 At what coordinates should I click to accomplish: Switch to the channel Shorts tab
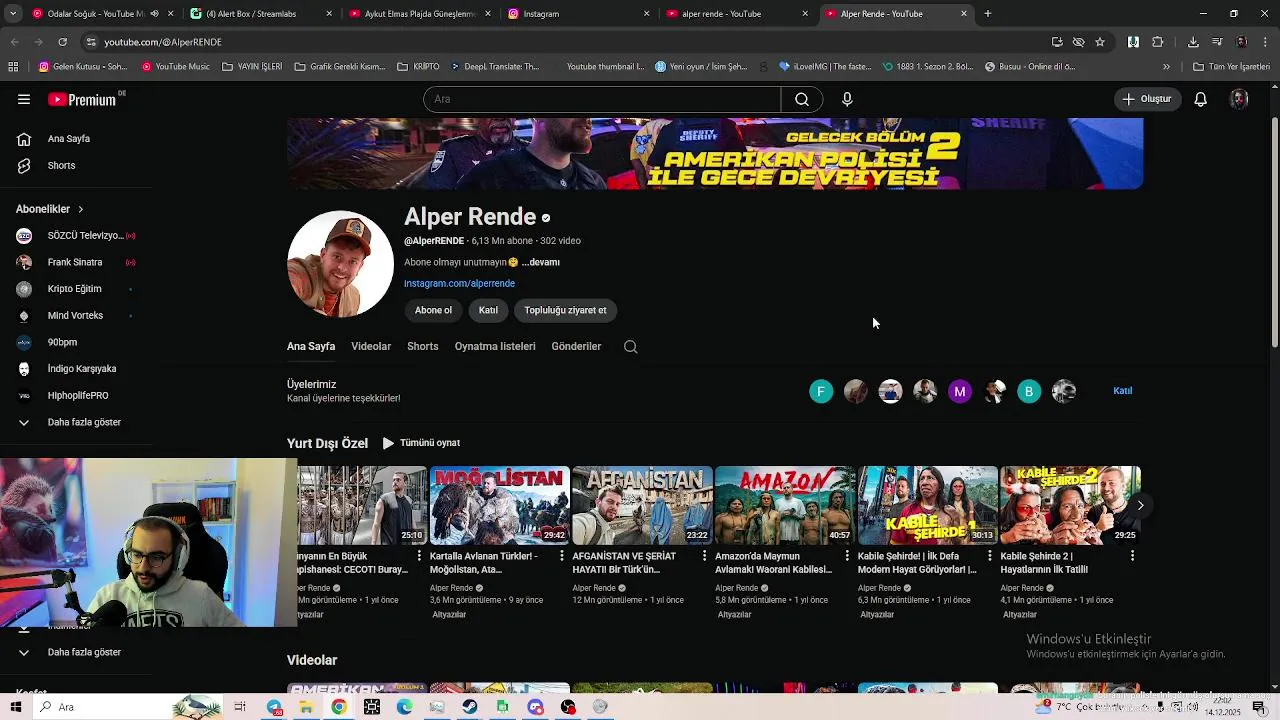pyautogui.click(x=422, y=346)
